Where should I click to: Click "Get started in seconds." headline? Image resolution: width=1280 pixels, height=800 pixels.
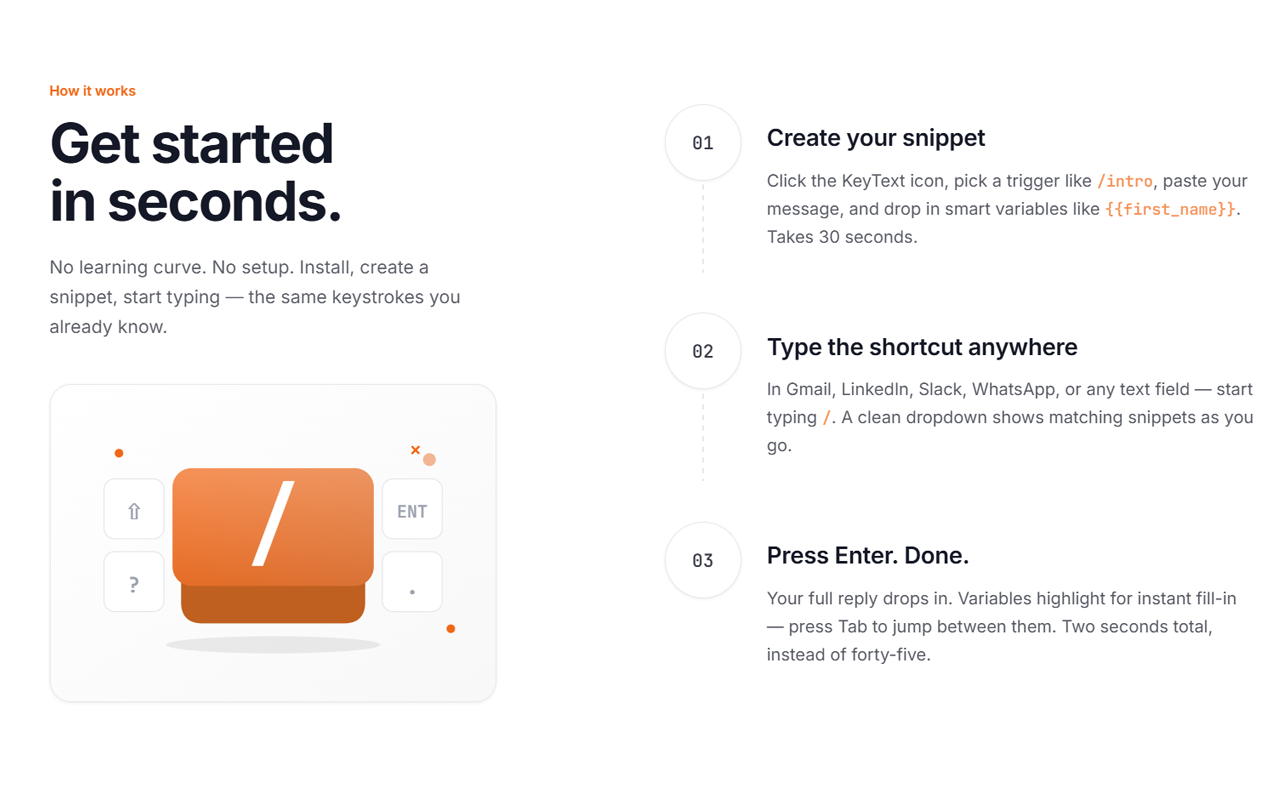tap(195, 172)
